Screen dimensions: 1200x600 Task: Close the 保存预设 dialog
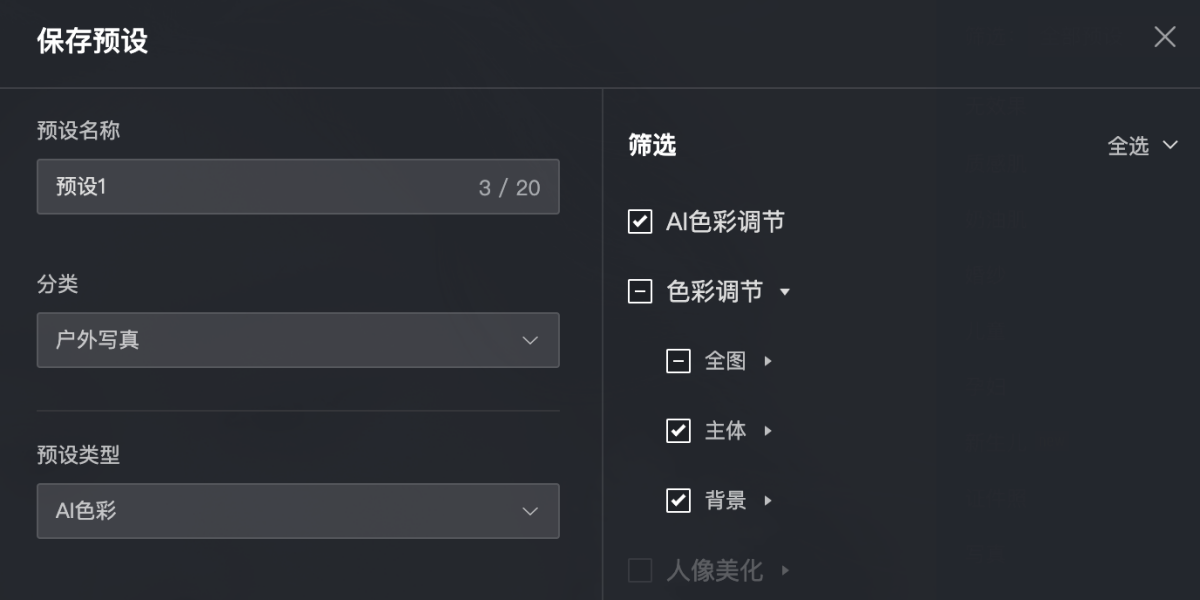[x=1164, y=38]
